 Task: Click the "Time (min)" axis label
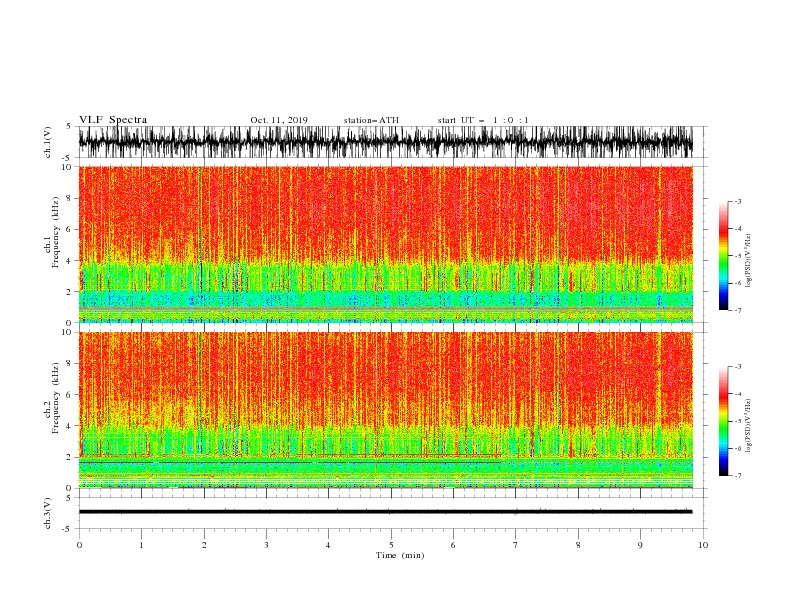[x=400, y=555]
